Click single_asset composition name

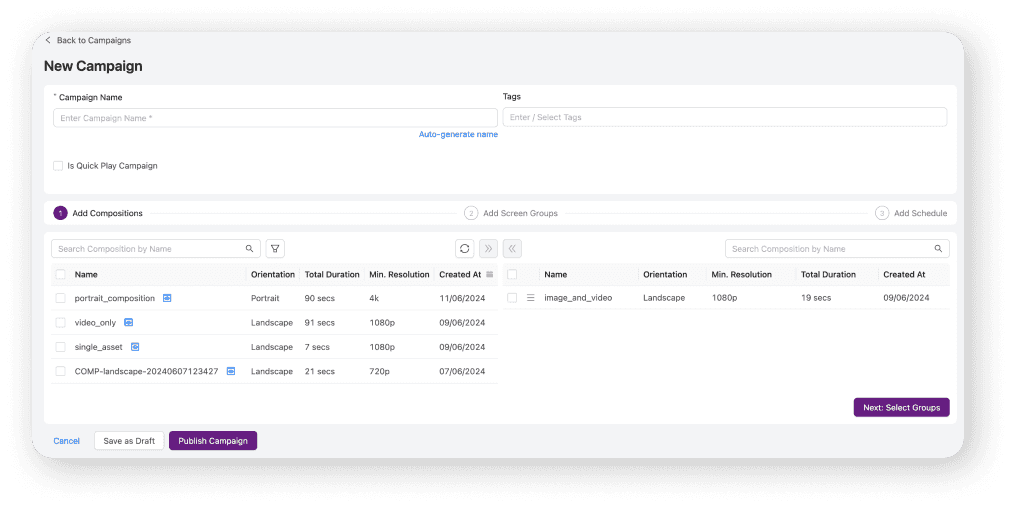pos(99,347)
